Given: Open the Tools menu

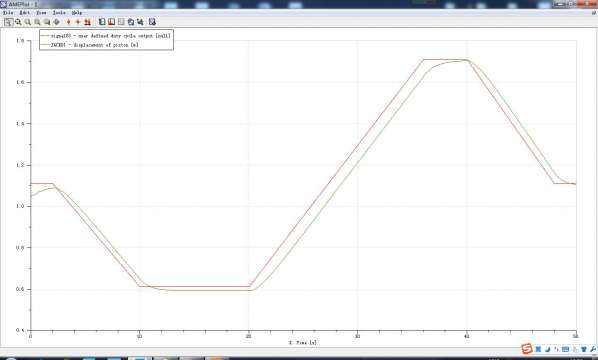Looking at the screenshot, I should click(59, 13).
